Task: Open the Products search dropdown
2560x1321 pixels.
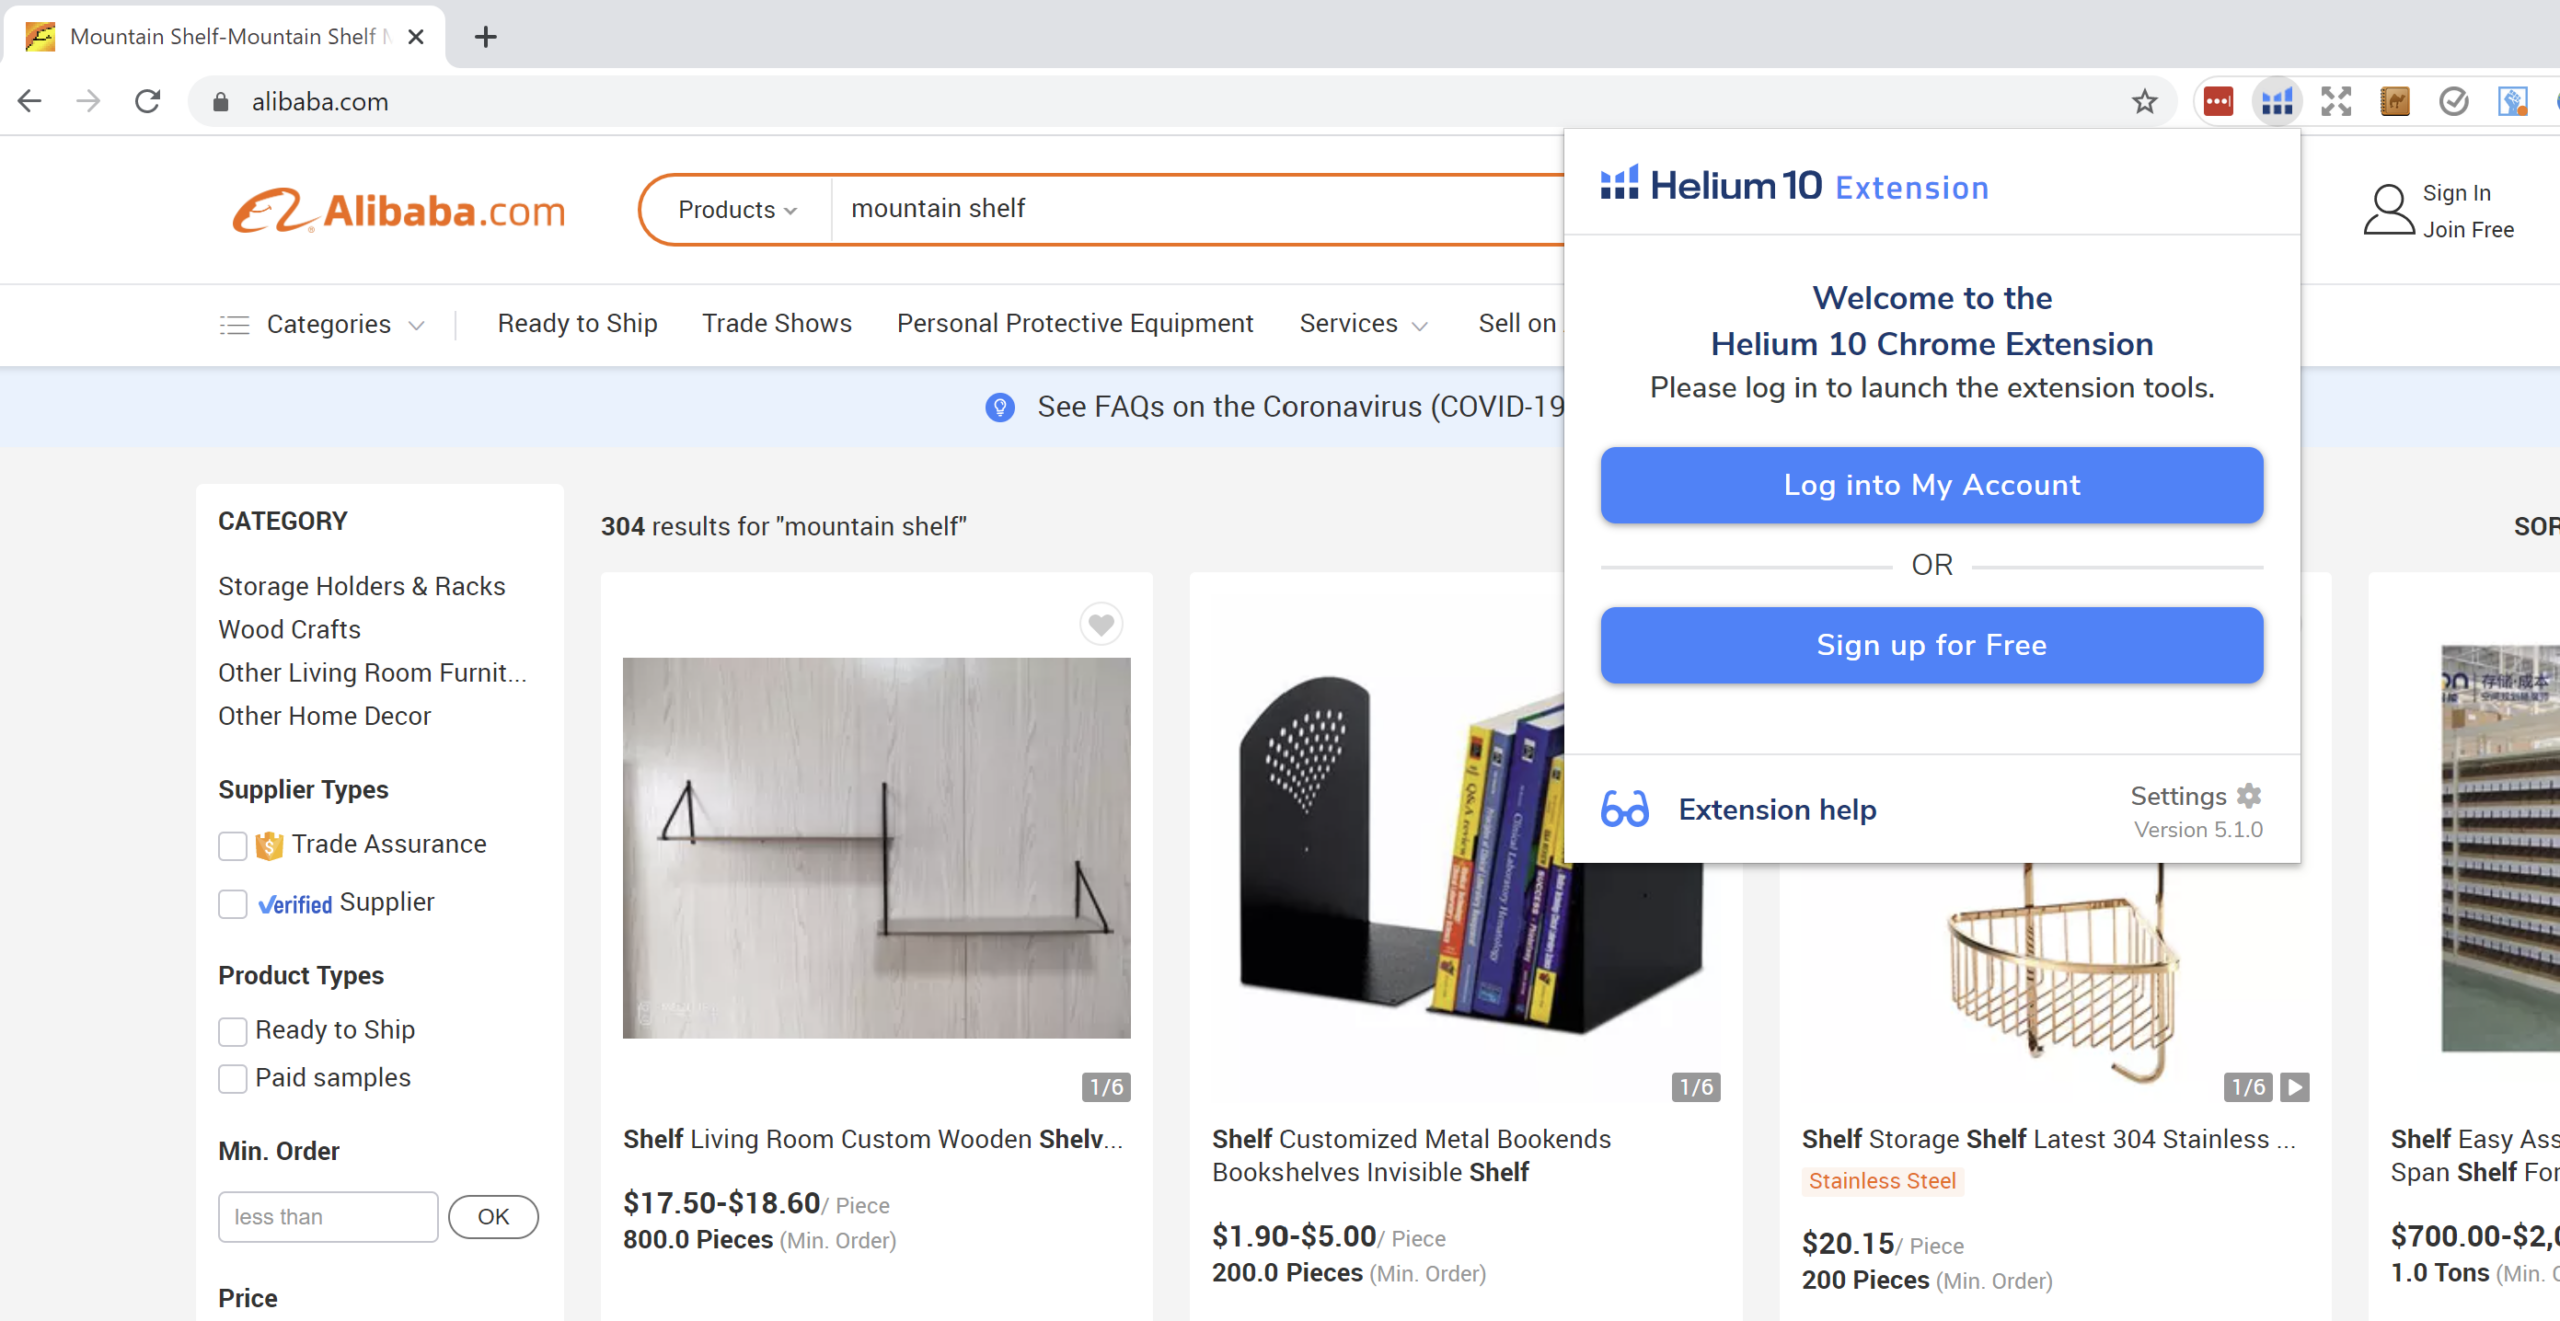Action: point(735,209)
